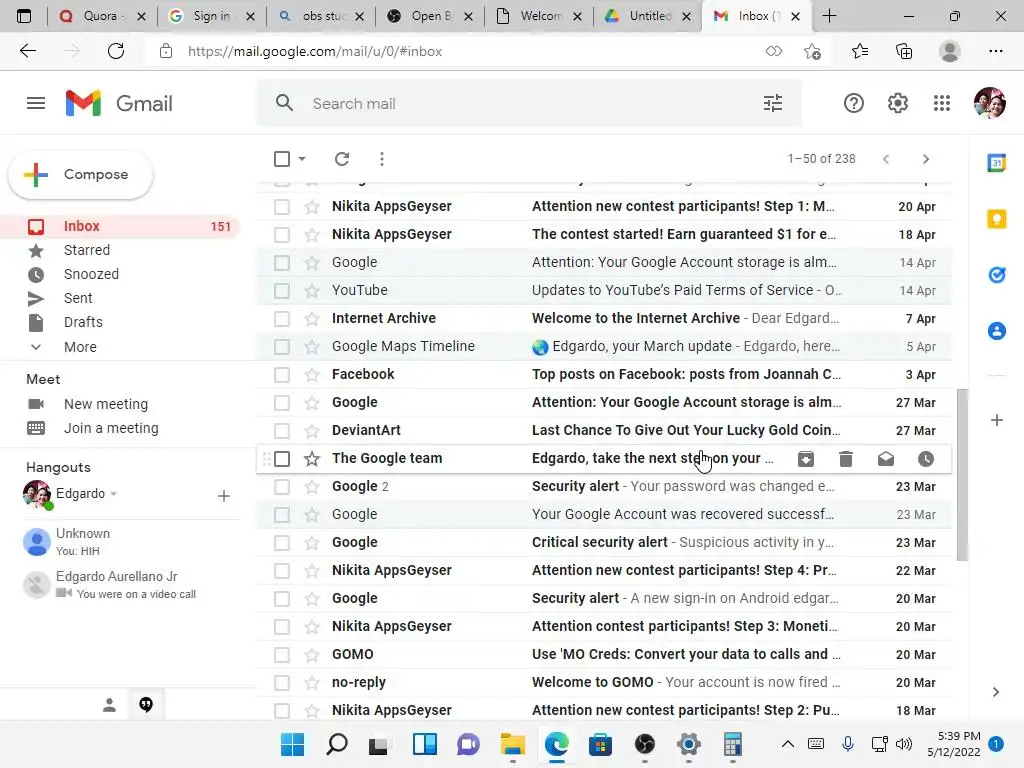1024x768 pixels.
Task: Open Windows Start menu
Action: point(293,744)
